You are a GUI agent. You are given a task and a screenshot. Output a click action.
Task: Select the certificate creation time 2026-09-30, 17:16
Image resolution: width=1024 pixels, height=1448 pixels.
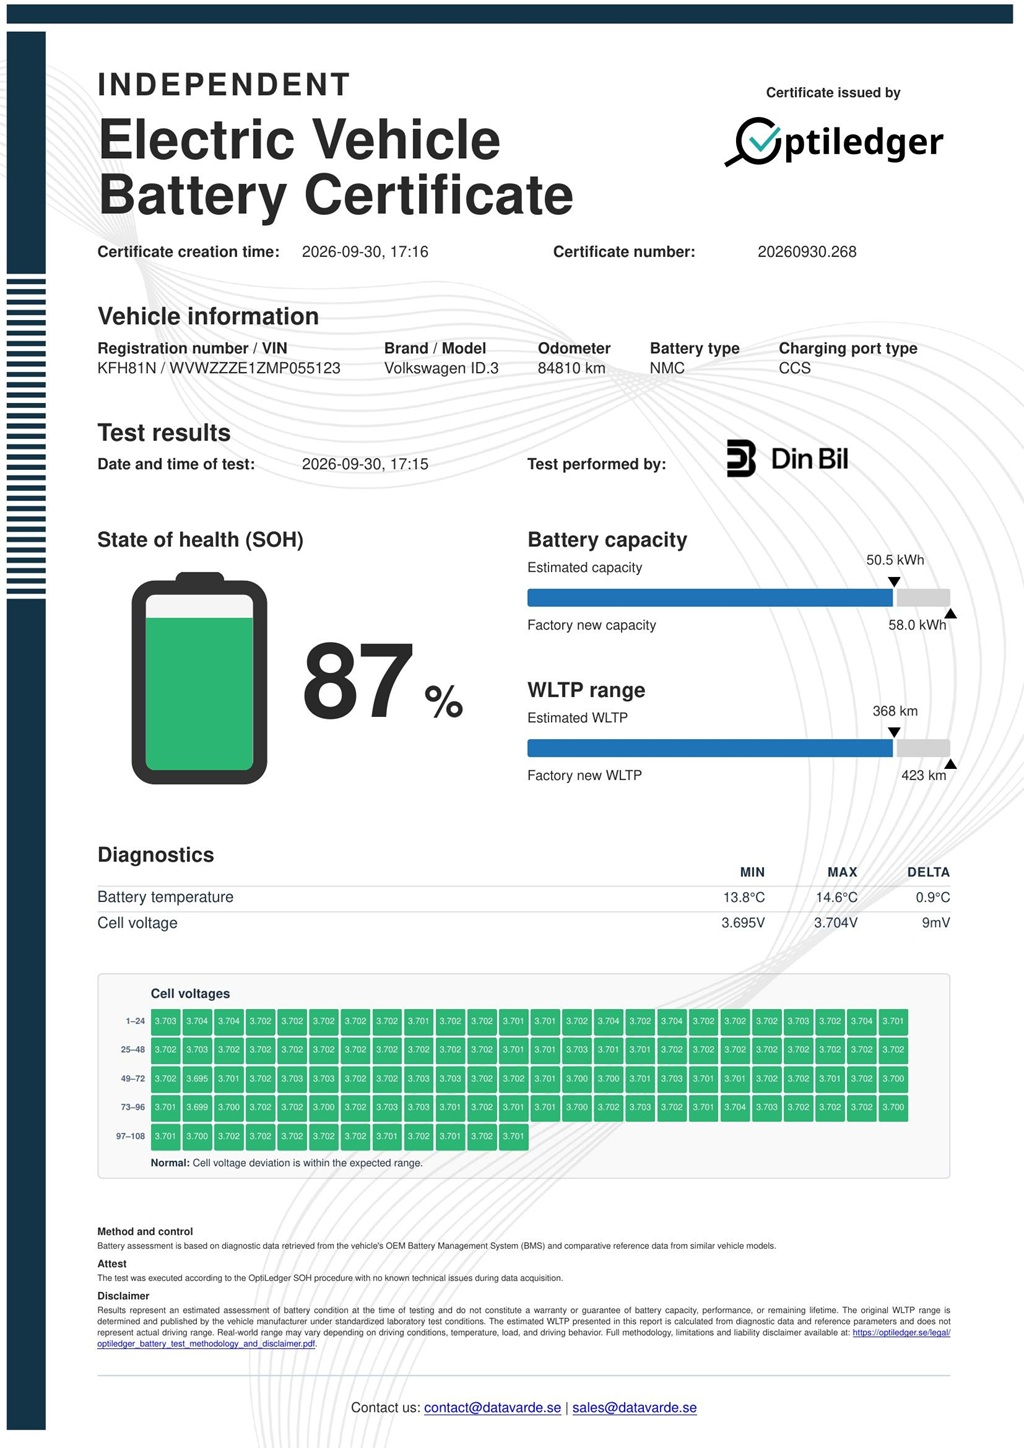click(x=365, y=252)
